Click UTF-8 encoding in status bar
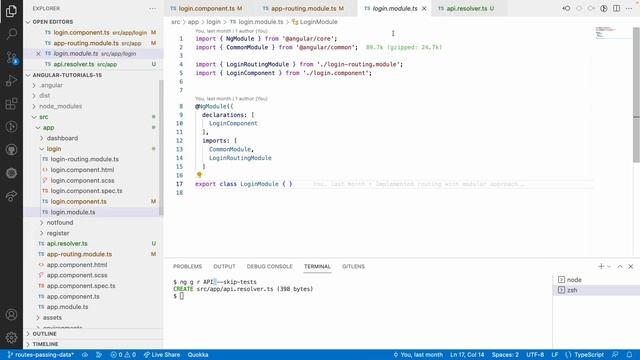This screenshot has height=360, width=640. point(535,355)
